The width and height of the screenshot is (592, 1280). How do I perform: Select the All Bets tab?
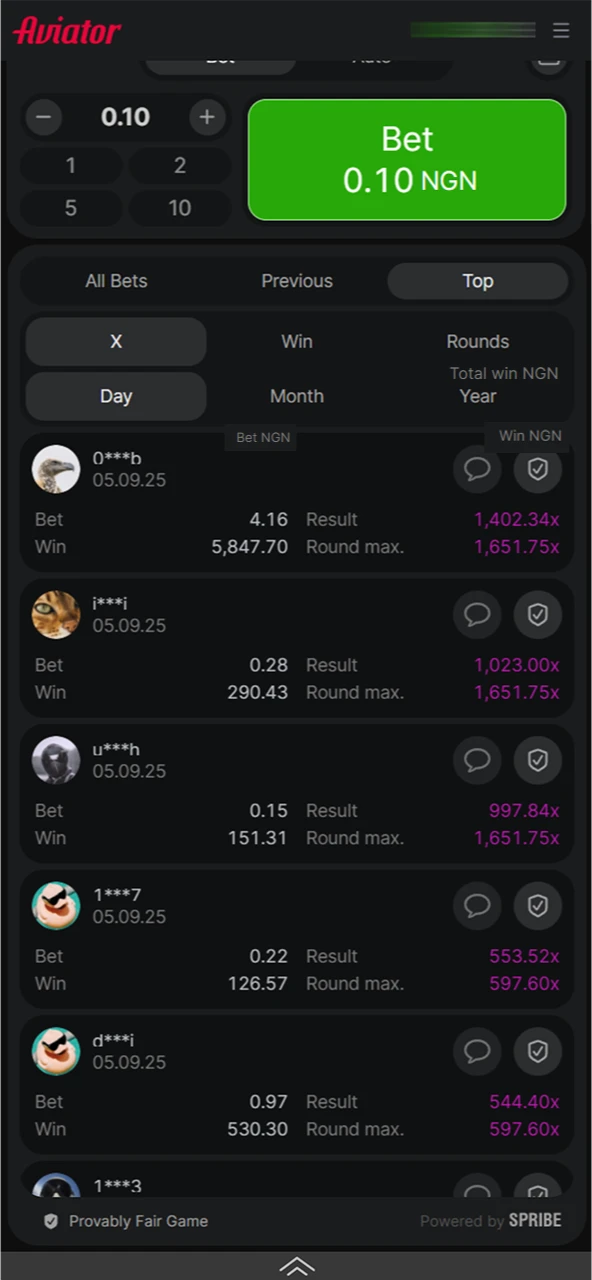pos(116,281)
